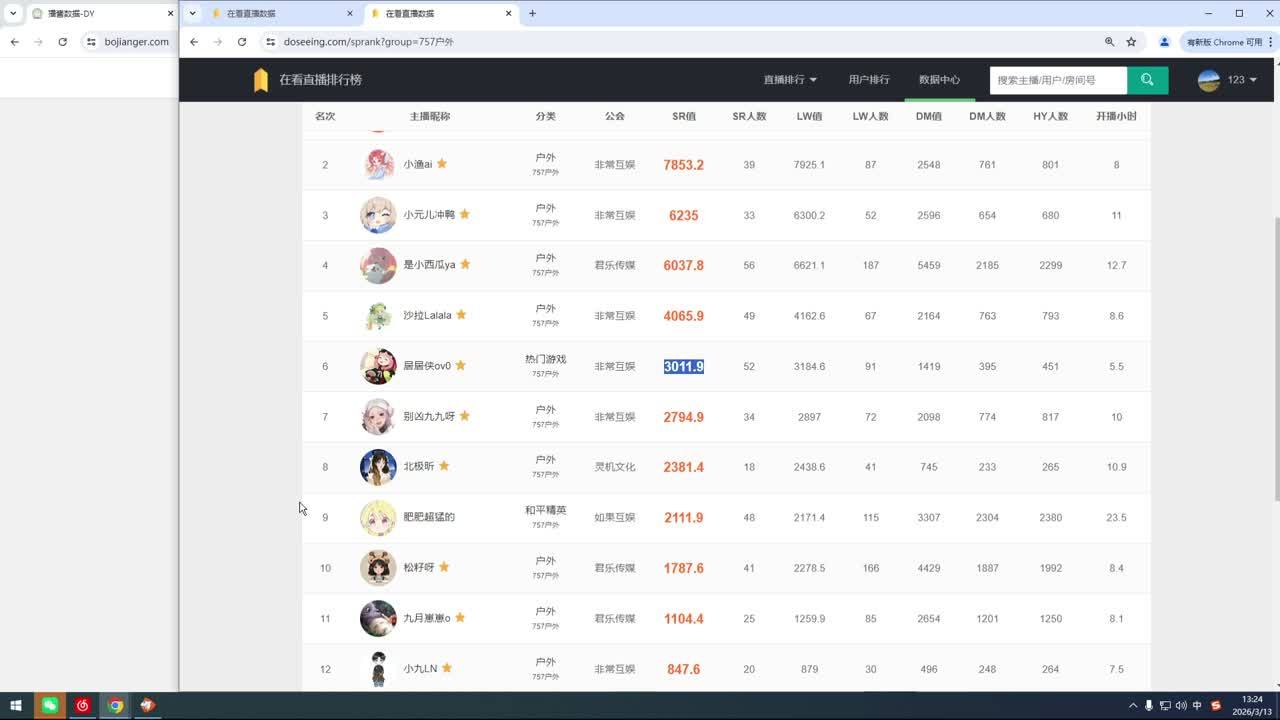Select the 数据中心 menu item
This screenshot has height=720, width=1280.
coord(939,80)
